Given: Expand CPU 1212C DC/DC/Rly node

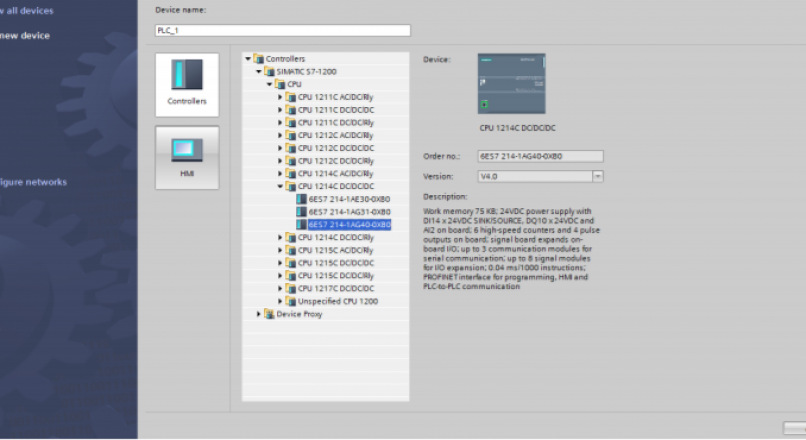Looking at the screenshot, I should tap(280, 161).
